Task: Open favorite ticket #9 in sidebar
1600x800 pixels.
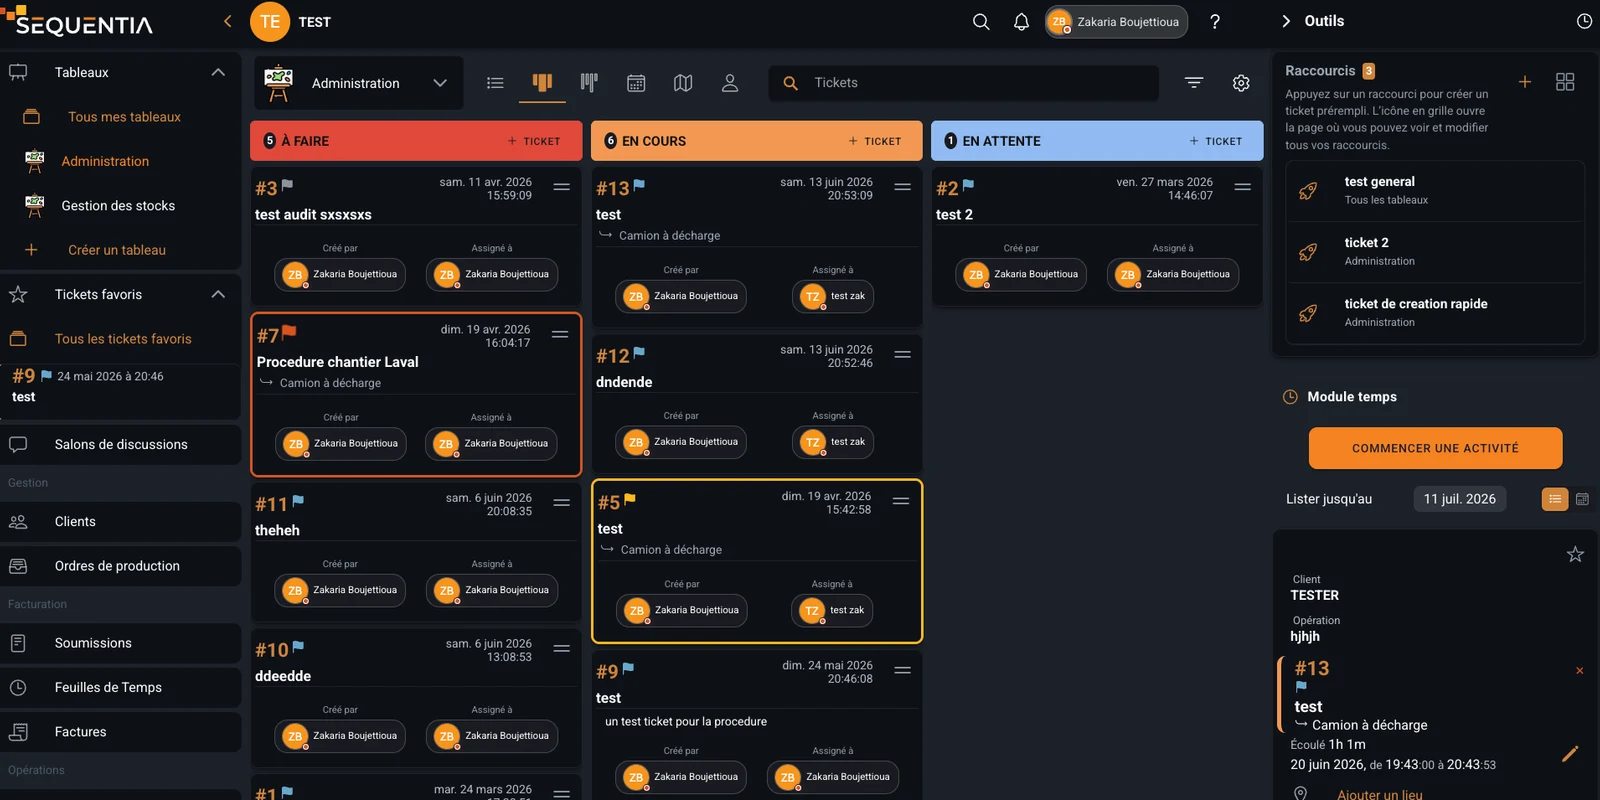Action: click(x=120, y=386)
